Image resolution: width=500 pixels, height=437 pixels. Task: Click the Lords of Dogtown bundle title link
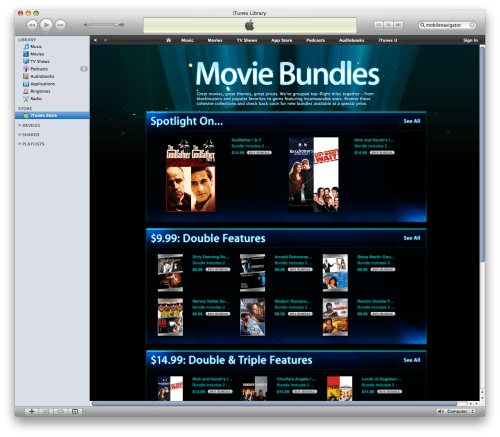tap(382, 379)
